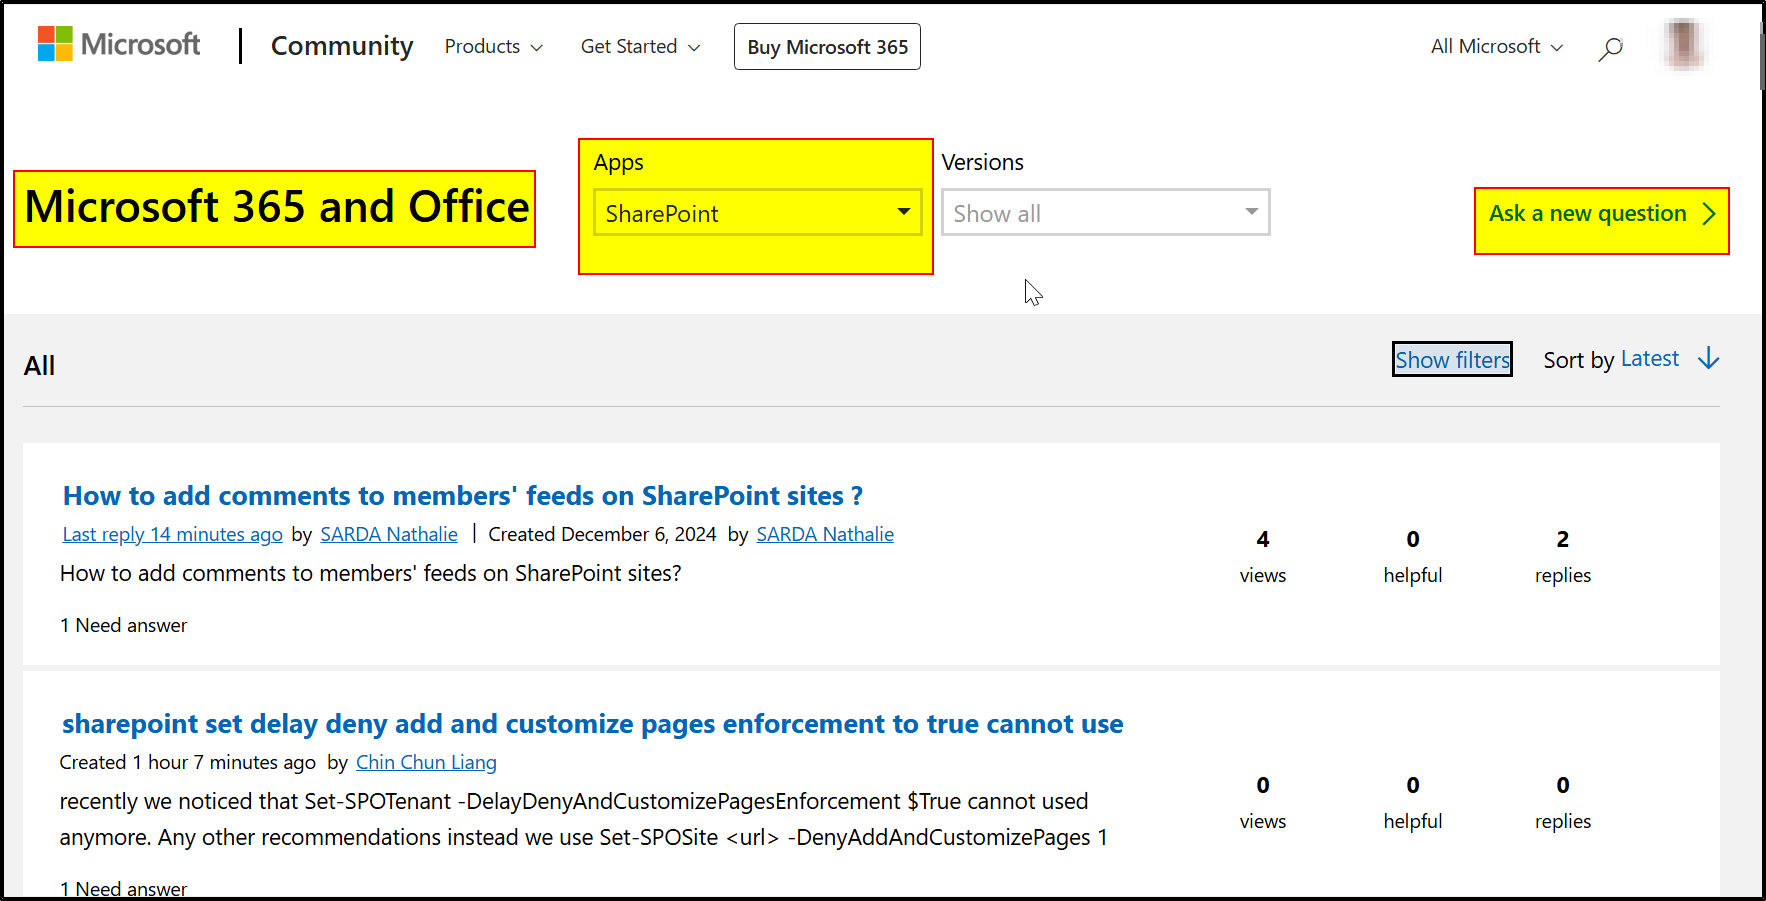Select the '2 replies' count text
The width and height of the screenshot is (1766, 901).
click(1563, 557)
